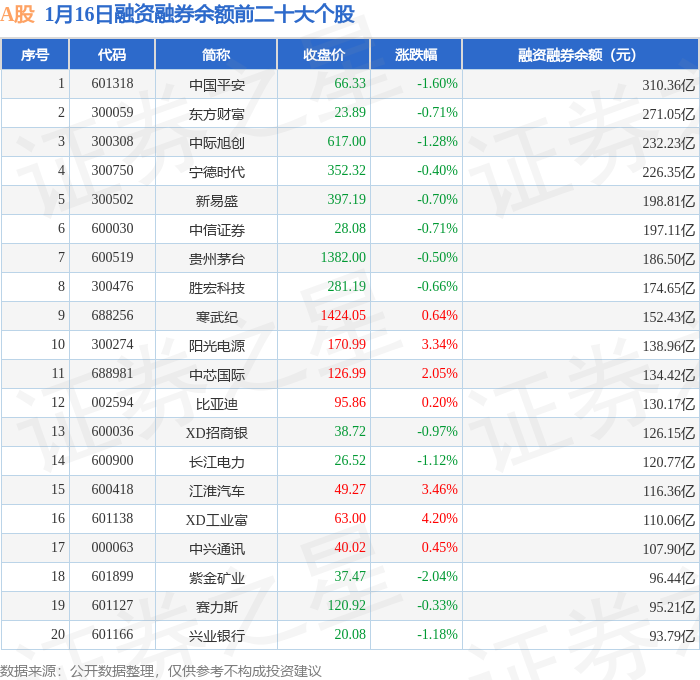Viewport: 700px width, 680px height.
Task: Select stock name 新易盛
Action: click(x=217, y=201)
